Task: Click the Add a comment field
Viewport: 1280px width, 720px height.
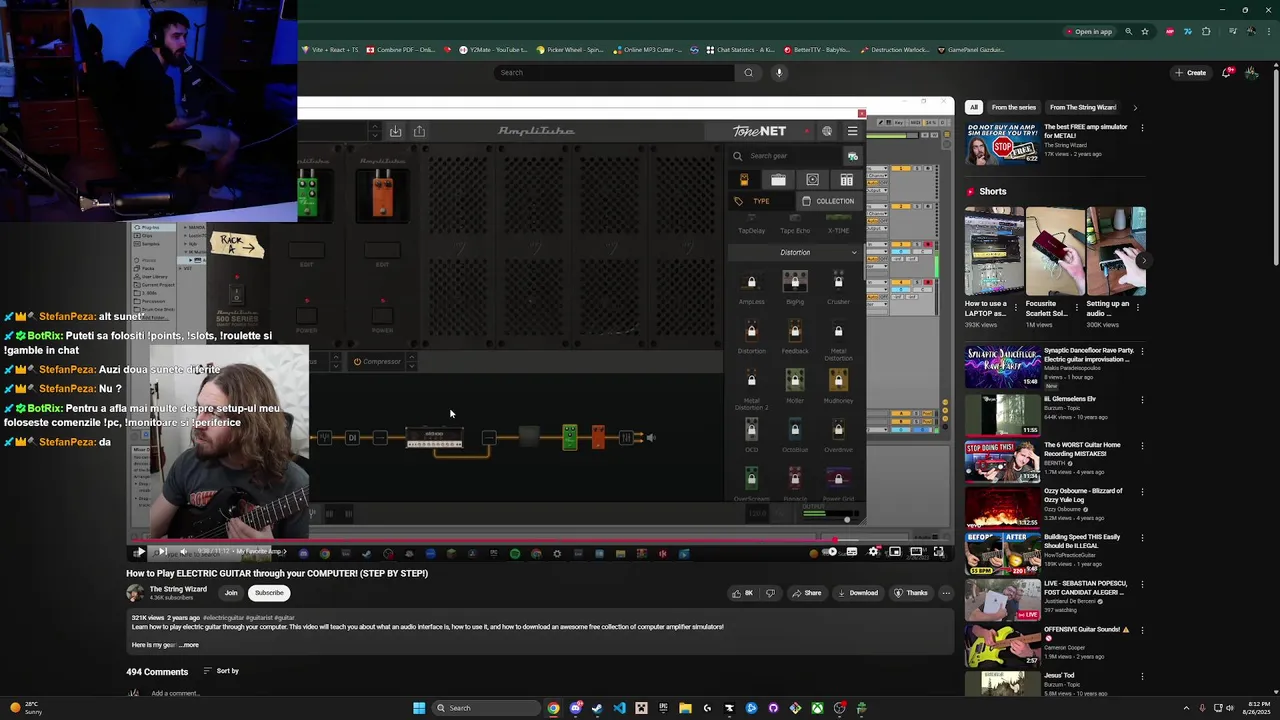Action: (x=175, y=693)
